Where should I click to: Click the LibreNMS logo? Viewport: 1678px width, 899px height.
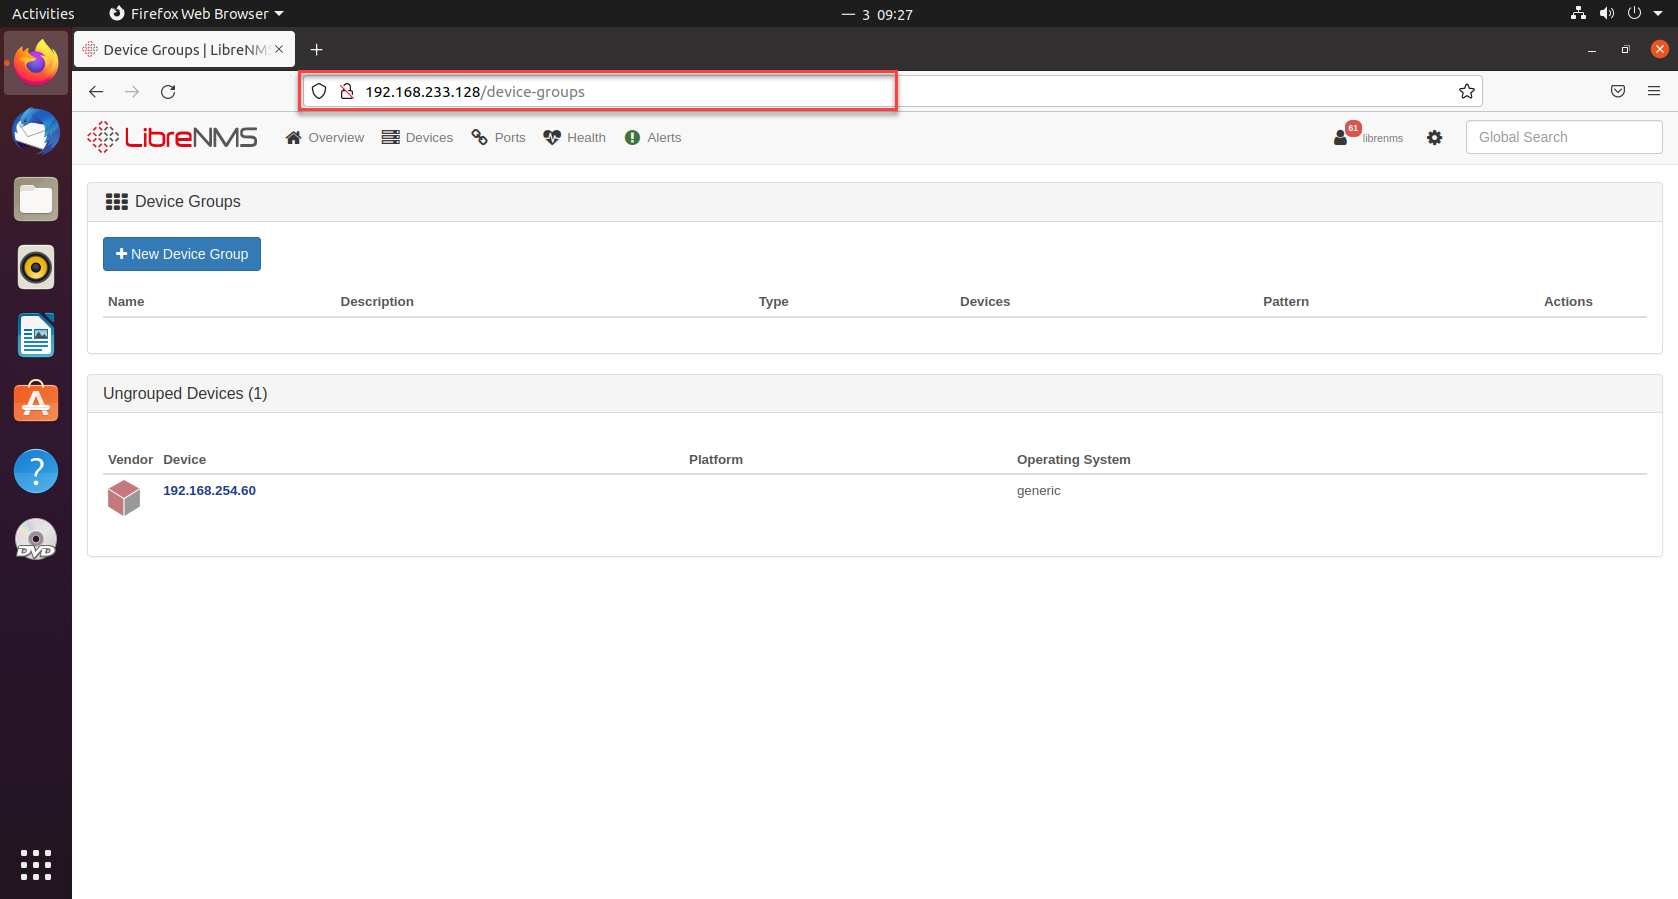172,137
